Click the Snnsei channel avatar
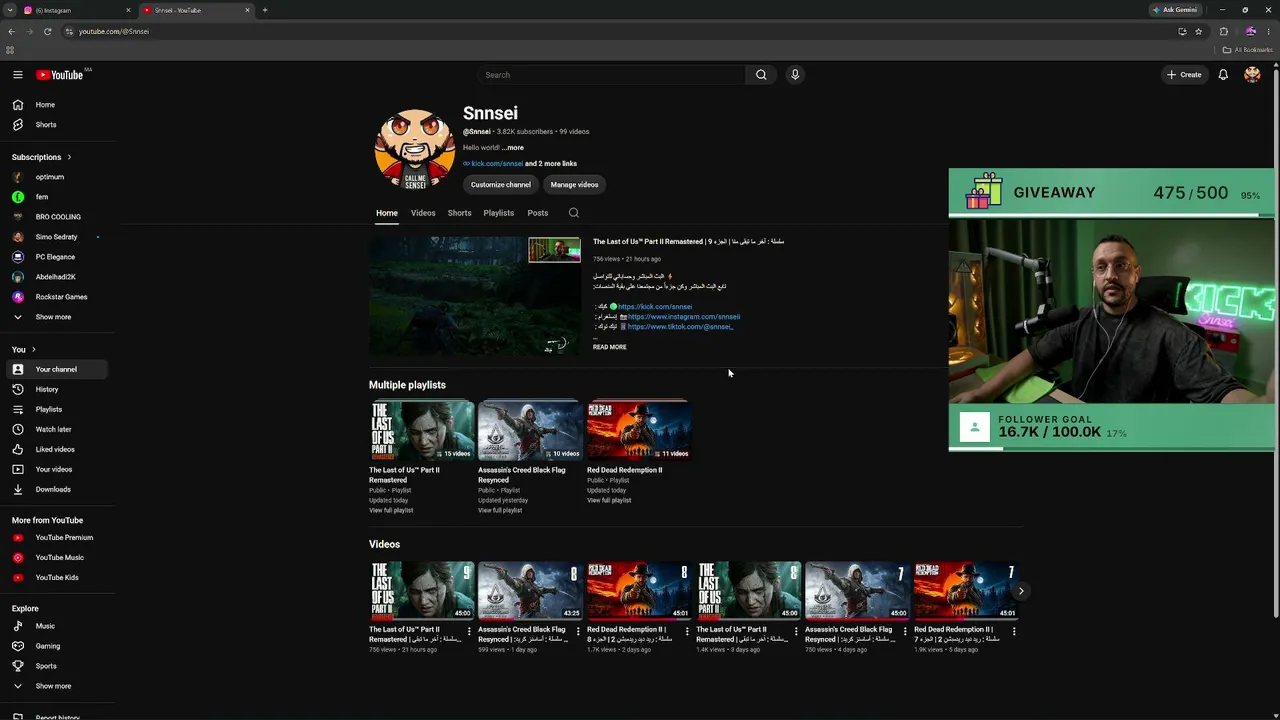This screenshot has width=1280, height=720. click(x=415, y=149)
